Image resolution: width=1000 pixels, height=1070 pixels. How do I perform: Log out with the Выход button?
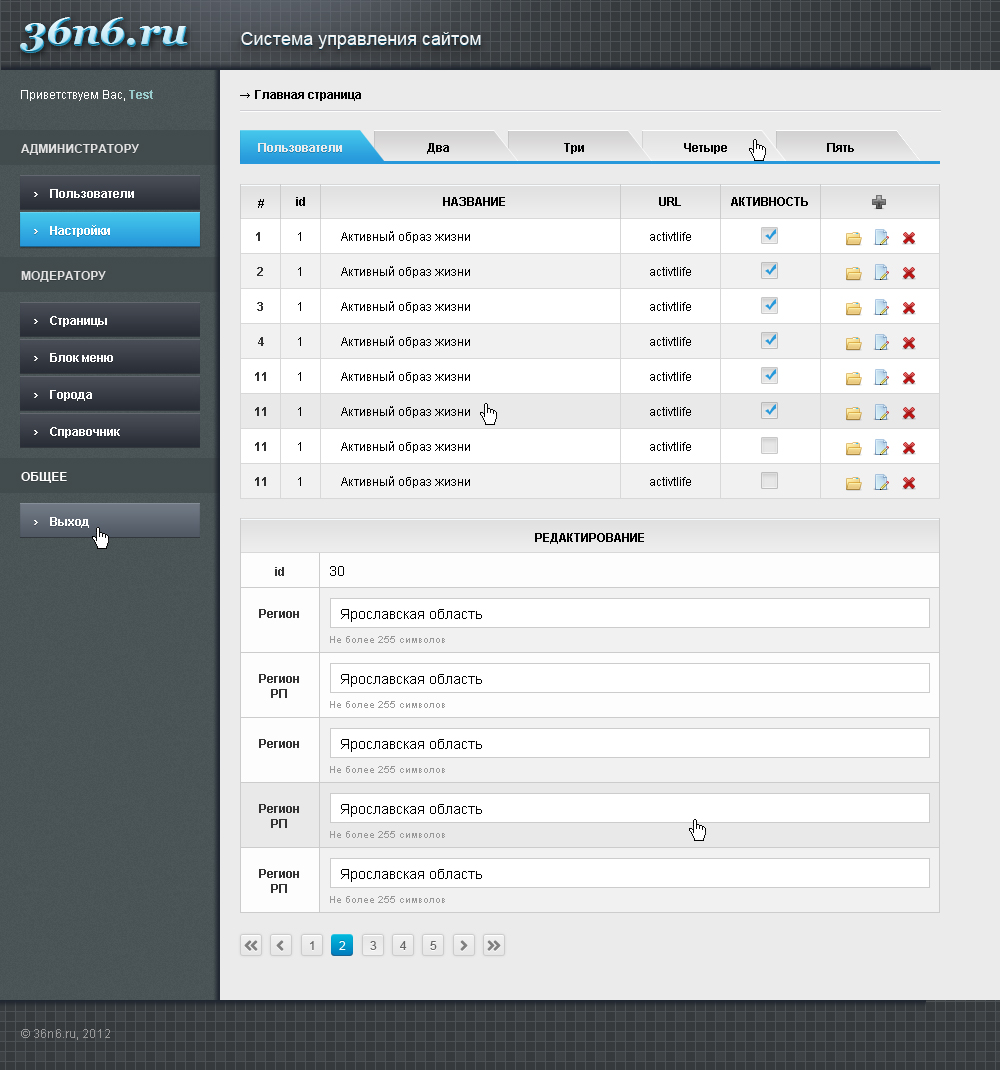pos(110,521)
